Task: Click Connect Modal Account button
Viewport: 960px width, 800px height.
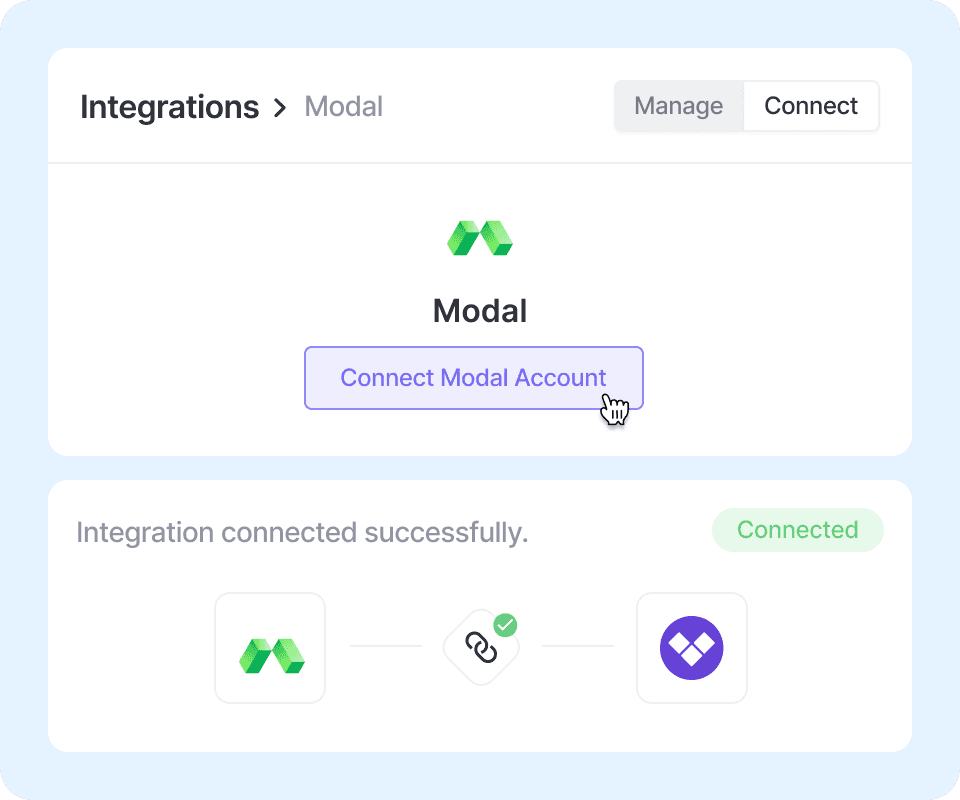Action: coord(474,378)
